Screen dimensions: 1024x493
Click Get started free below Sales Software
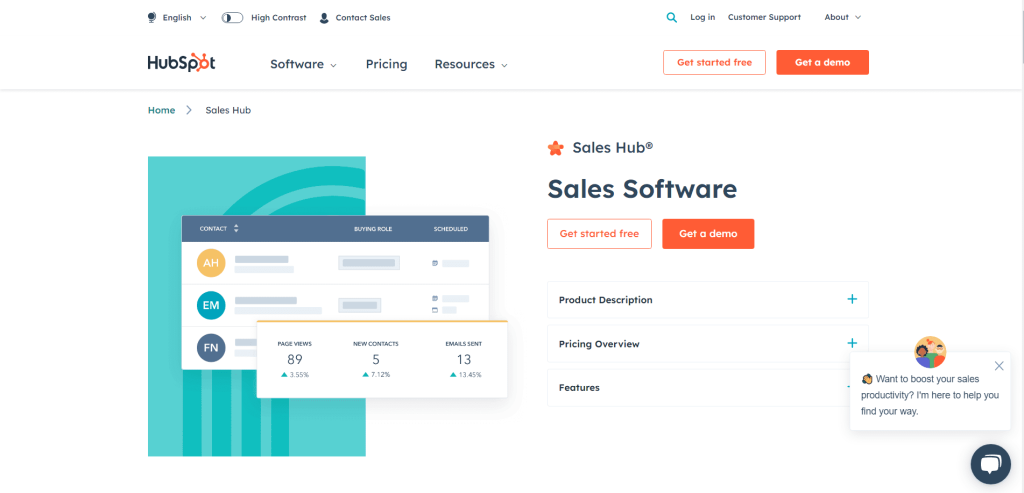pyautogui.click(x=600, y=234)
